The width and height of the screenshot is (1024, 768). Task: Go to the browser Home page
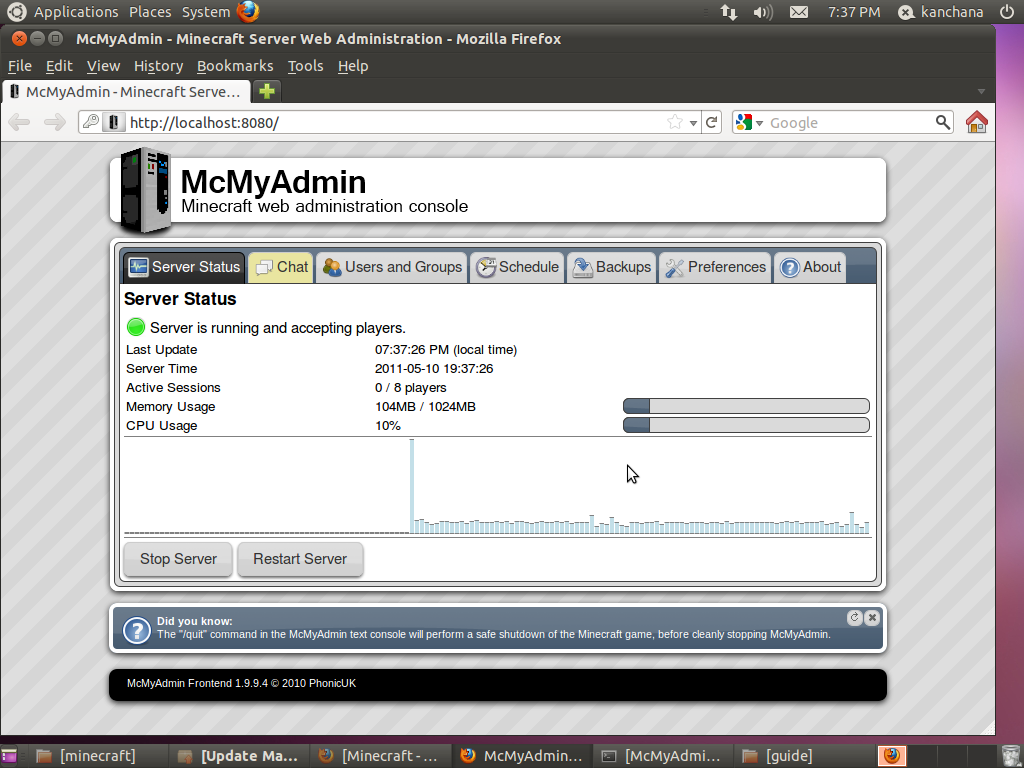tap(976, 122)
